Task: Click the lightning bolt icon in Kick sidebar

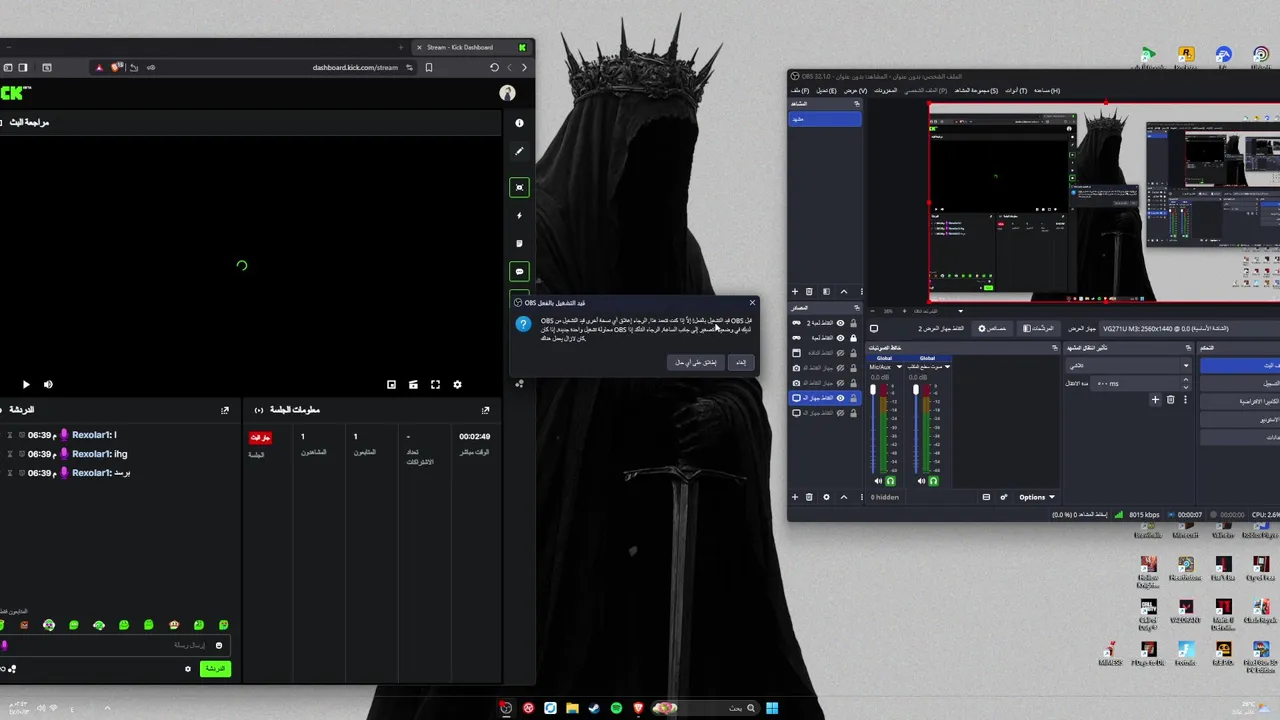Action: [x=519, y=215]
